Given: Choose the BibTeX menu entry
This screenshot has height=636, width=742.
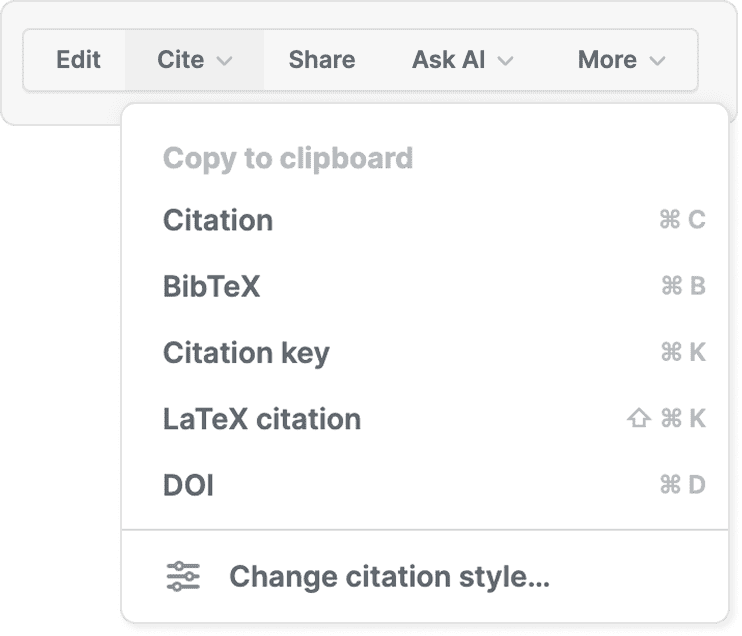Looking at the screenshot, I should point(211,287).
